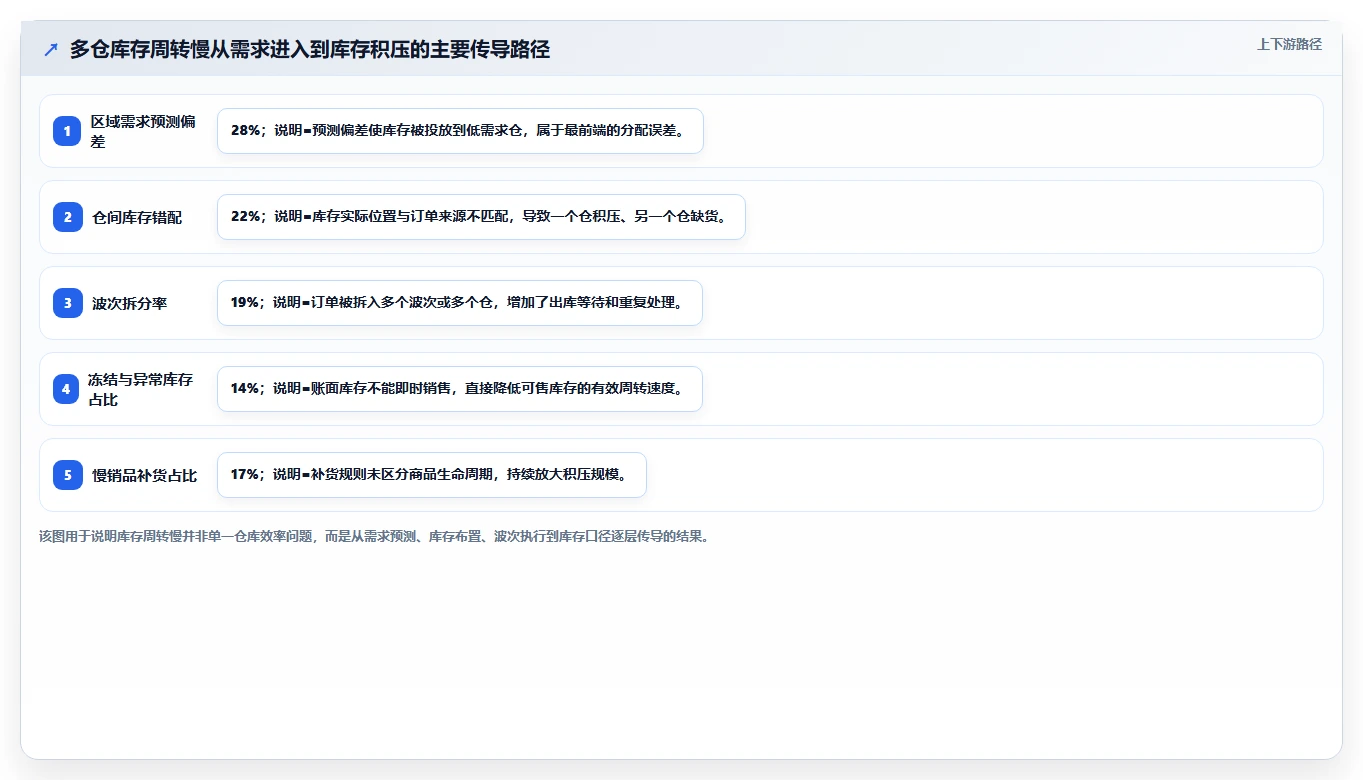Select step badge number 4
This screenshot has height=780, width=1363.
[66, 388]
